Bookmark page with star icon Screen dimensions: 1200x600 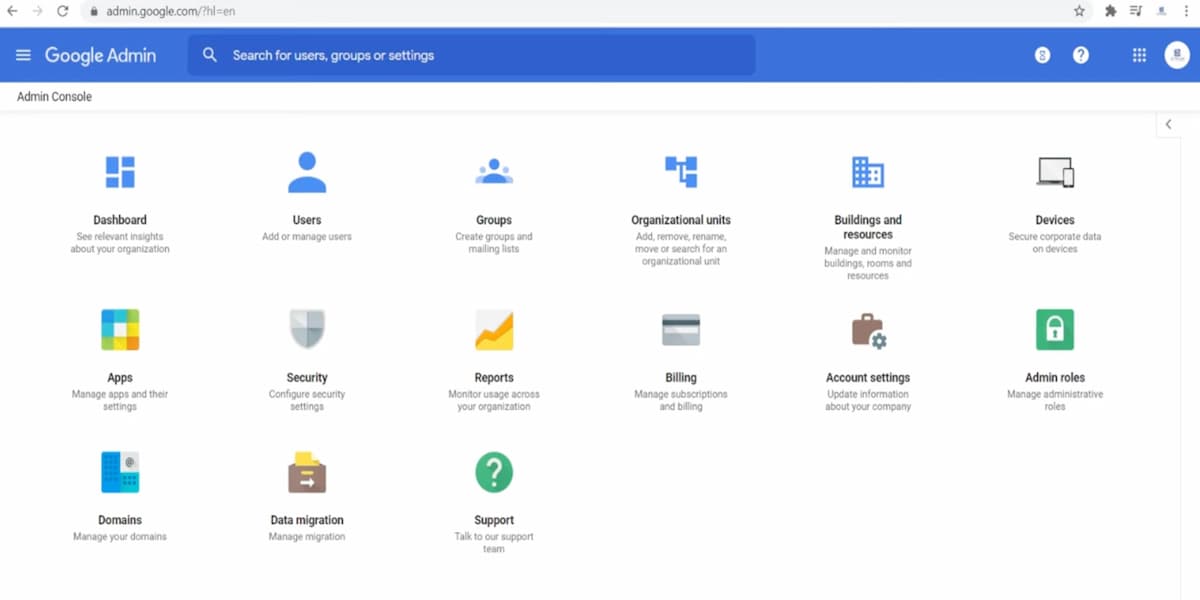[x=1079, y=11]
